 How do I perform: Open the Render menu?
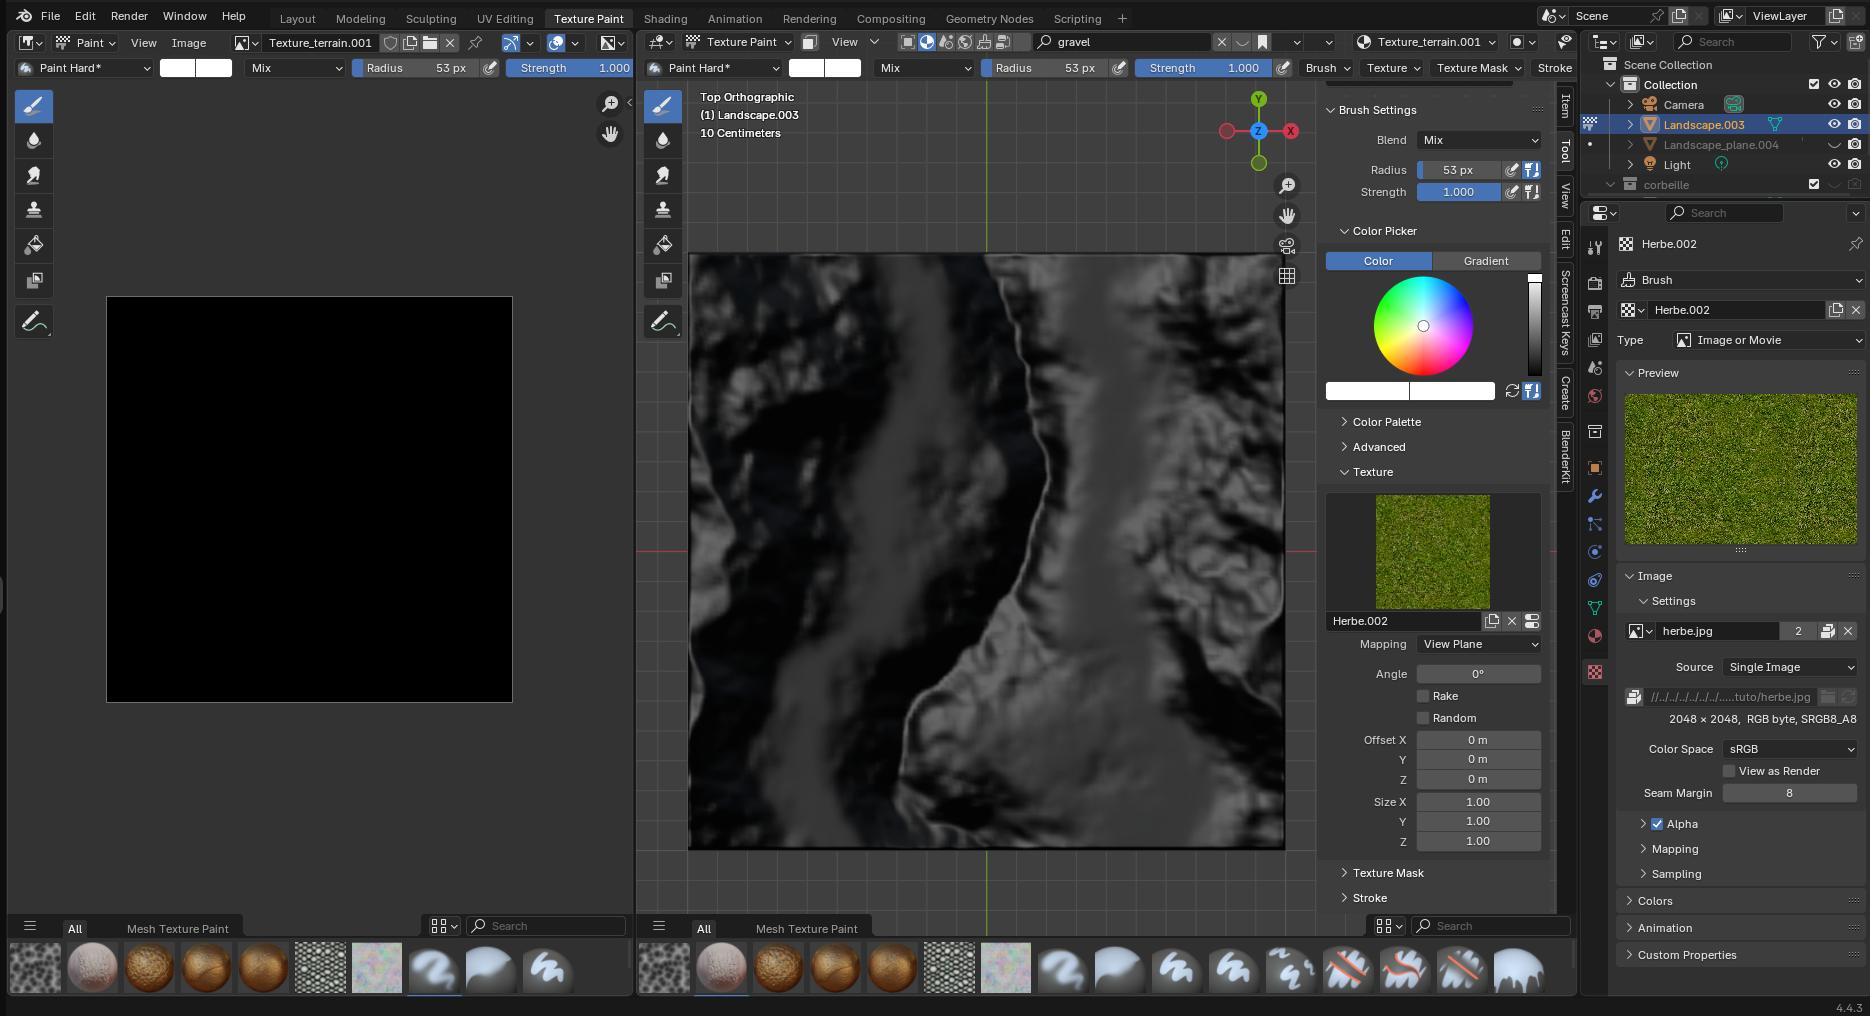(x=129, y=16)
